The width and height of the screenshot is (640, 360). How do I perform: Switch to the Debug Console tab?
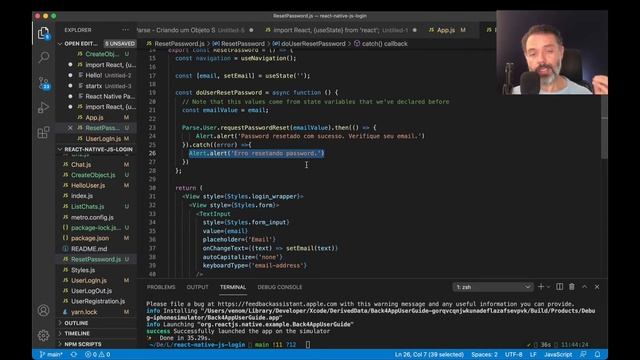280,287
